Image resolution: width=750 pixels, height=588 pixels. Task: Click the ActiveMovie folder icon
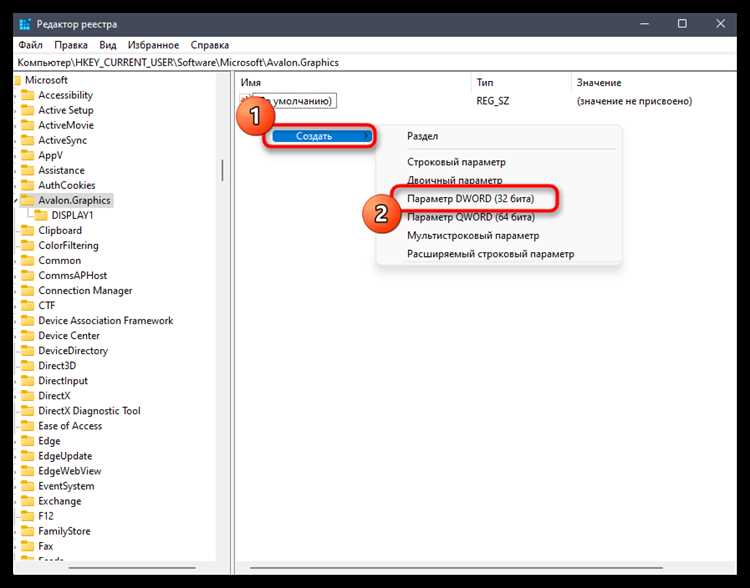[x=28, y=125]
